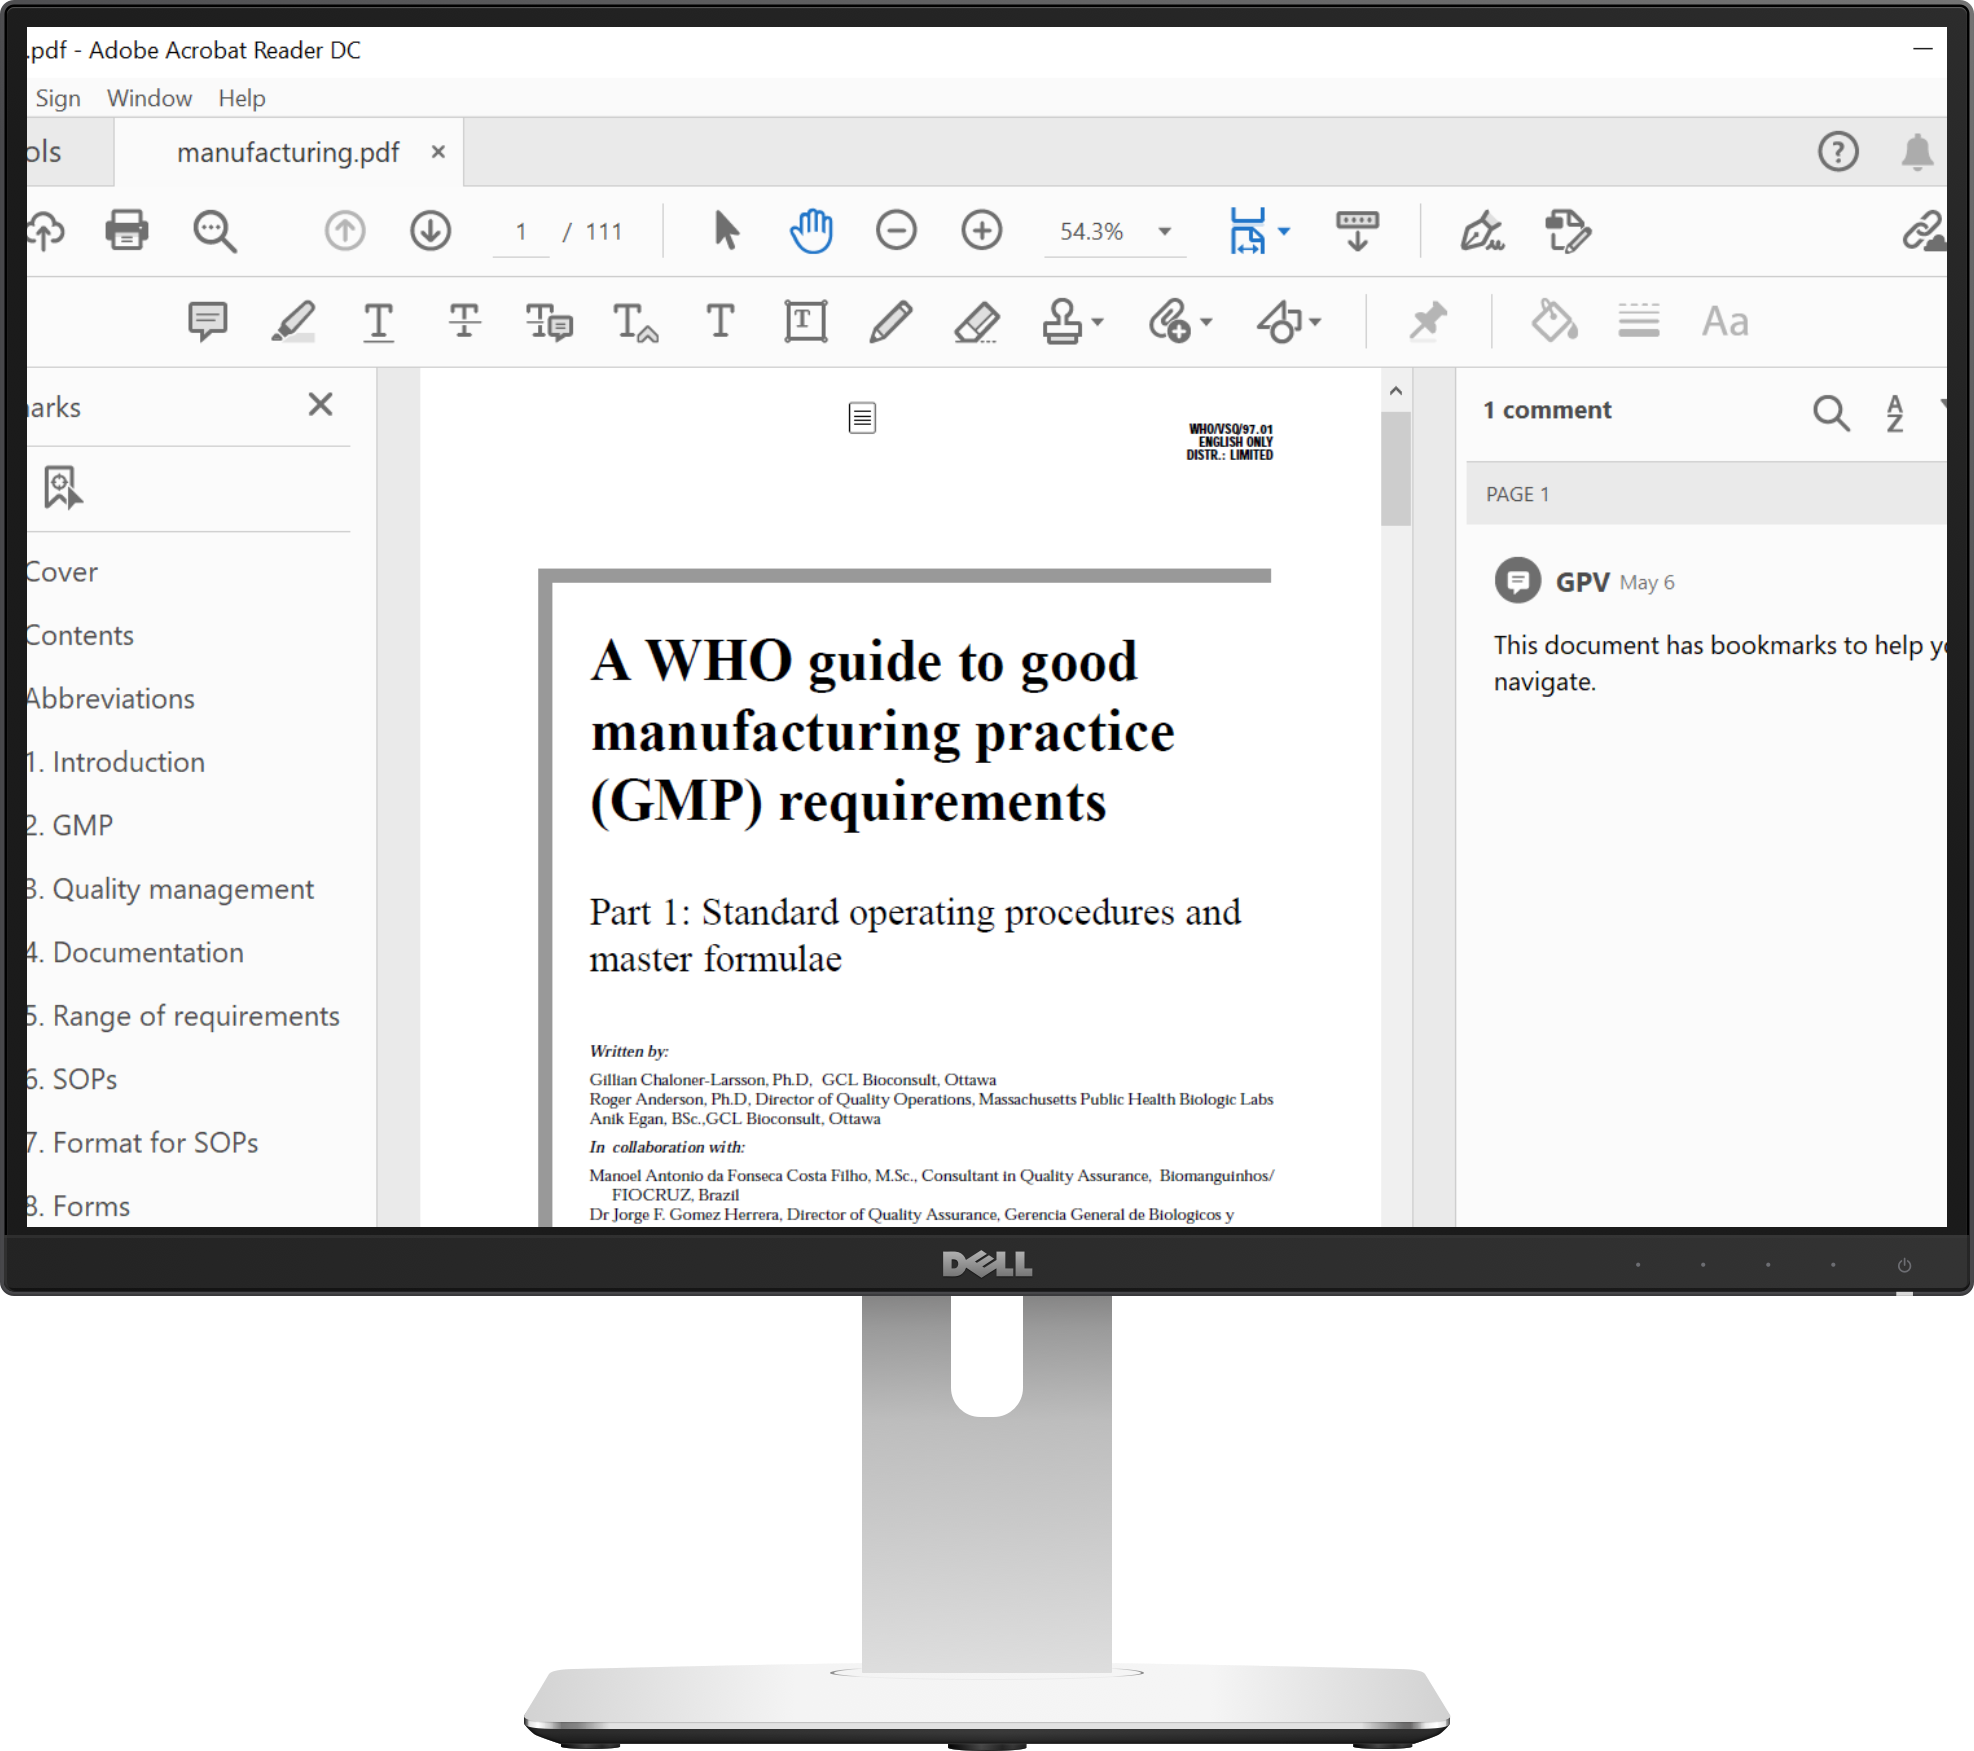Image resolution: width=1974 pixels, height=1751 pixels.
Task: Select the Highlight text tool
Action: (x=293, y=322)
